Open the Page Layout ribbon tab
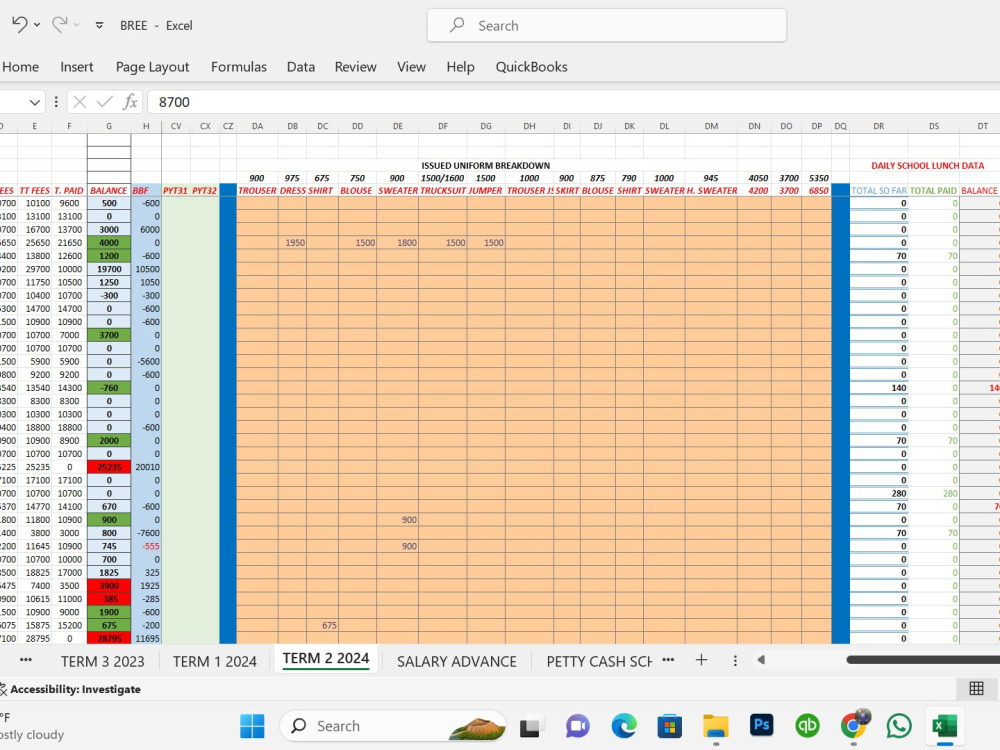This screenshot has height=750, width=1000. click(152, 67)
